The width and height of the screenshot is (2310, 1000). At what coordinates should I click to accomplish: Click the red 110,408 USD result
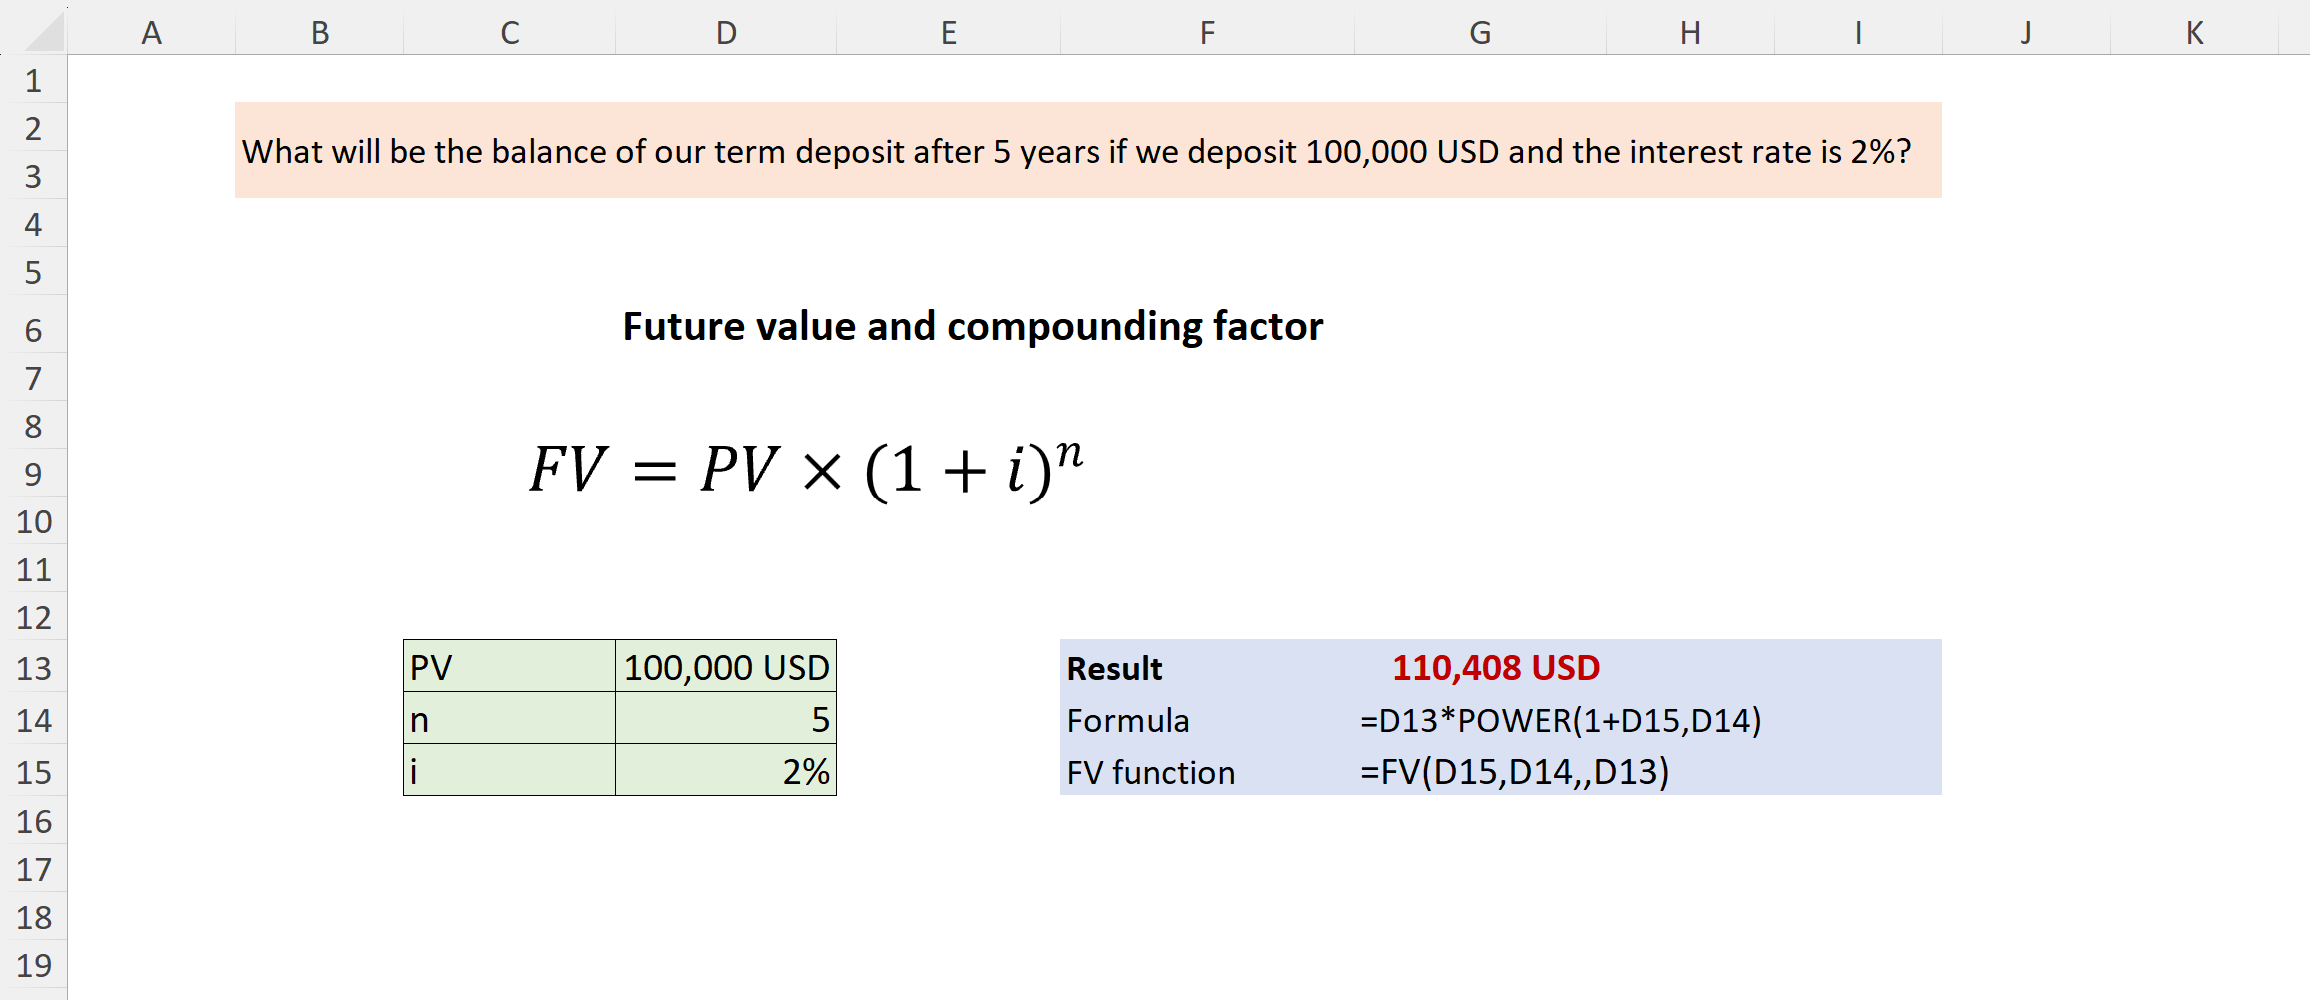[1495, 667]
